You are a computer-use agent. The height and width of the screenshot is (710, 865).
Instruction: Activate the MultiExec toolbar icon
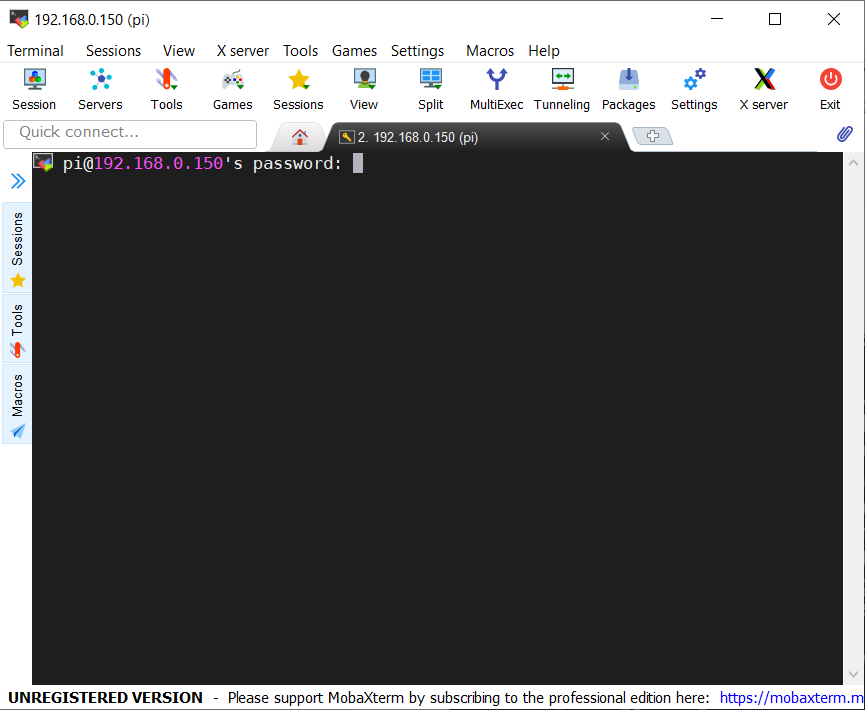pyautogui.click(x=496, y=89)
